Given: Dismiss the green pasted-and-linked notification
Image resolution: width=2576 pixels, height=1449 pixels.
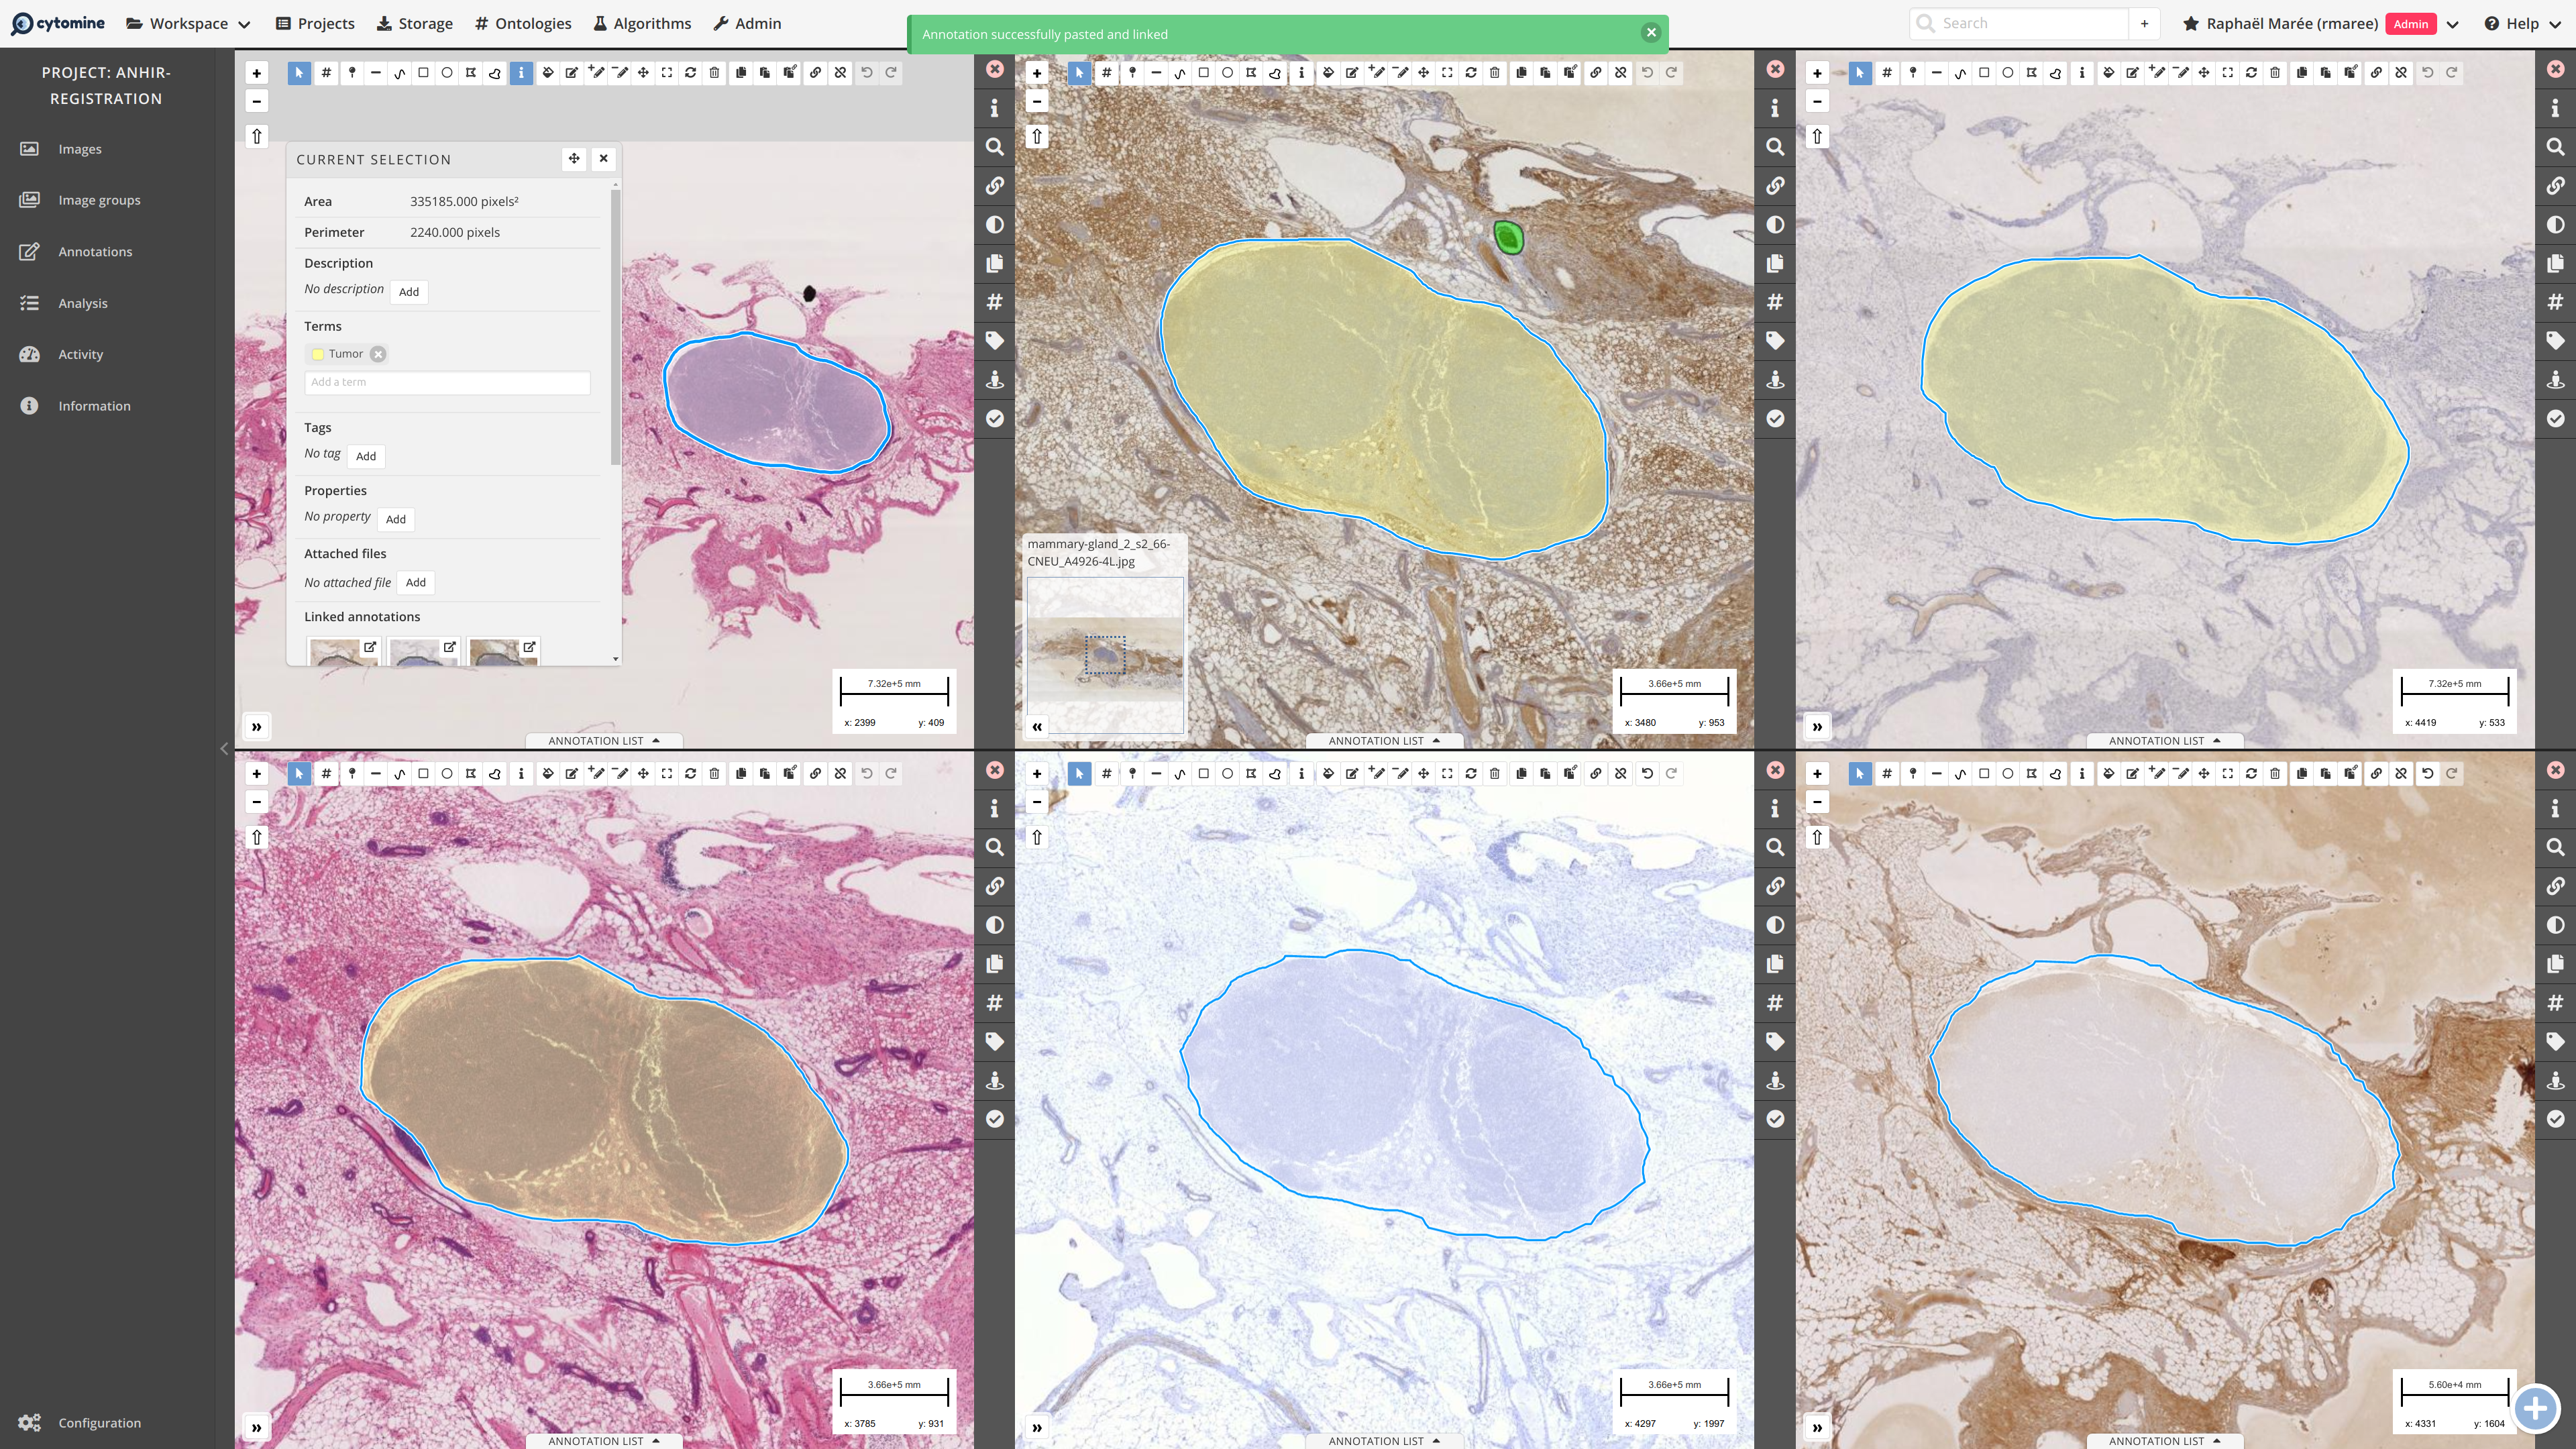Looking at the screenshot, I should coord(1651,33).
